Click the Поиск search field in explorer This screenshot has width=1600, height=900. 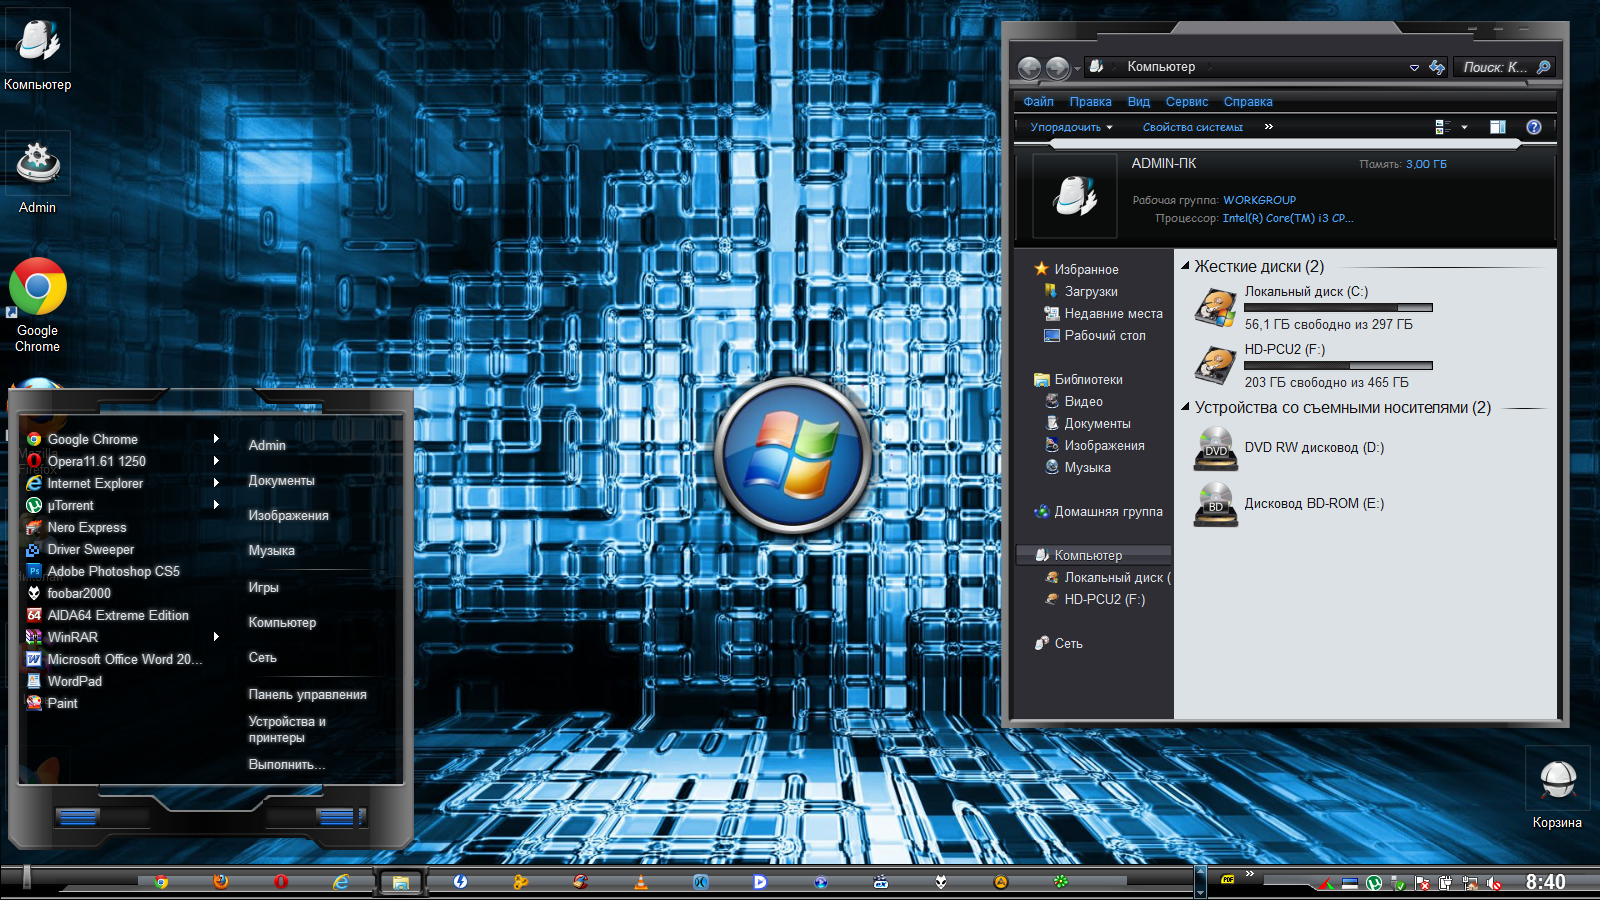[x=1494, y=67]
